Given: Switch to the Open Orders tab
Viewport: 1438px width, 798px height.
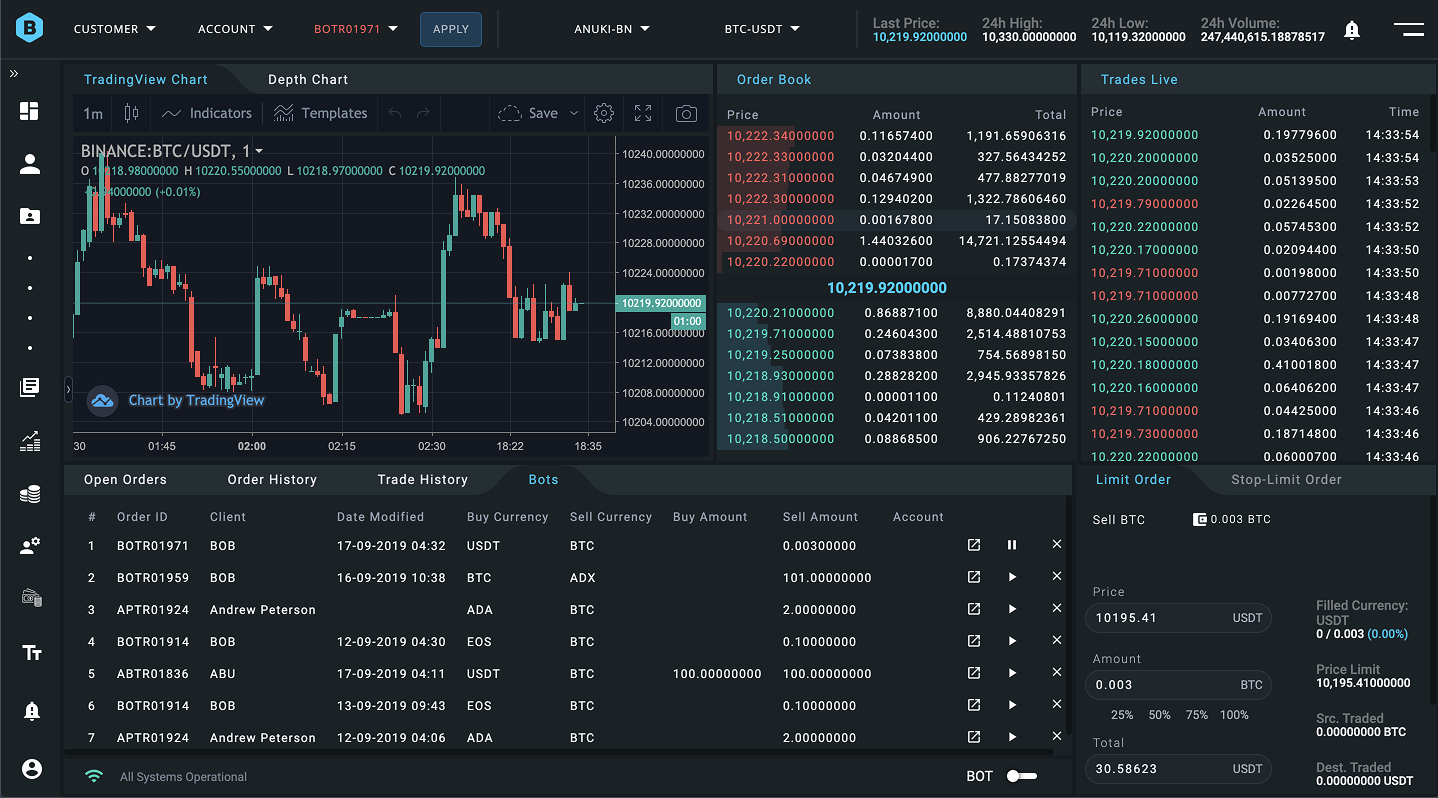Looking at the screenshot, I should click(125, 479).
